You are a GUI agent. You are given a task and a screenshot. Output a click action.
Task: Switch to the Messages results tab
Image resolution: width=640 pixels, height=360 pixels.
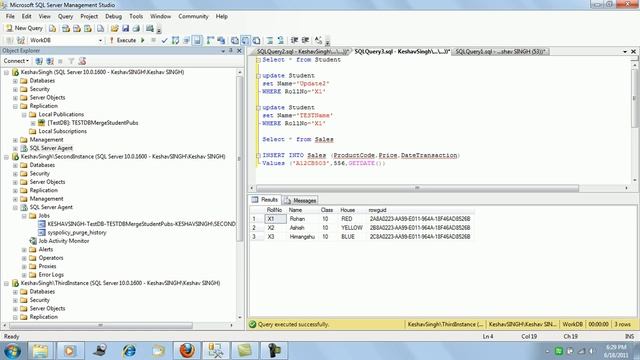(301, 200)
